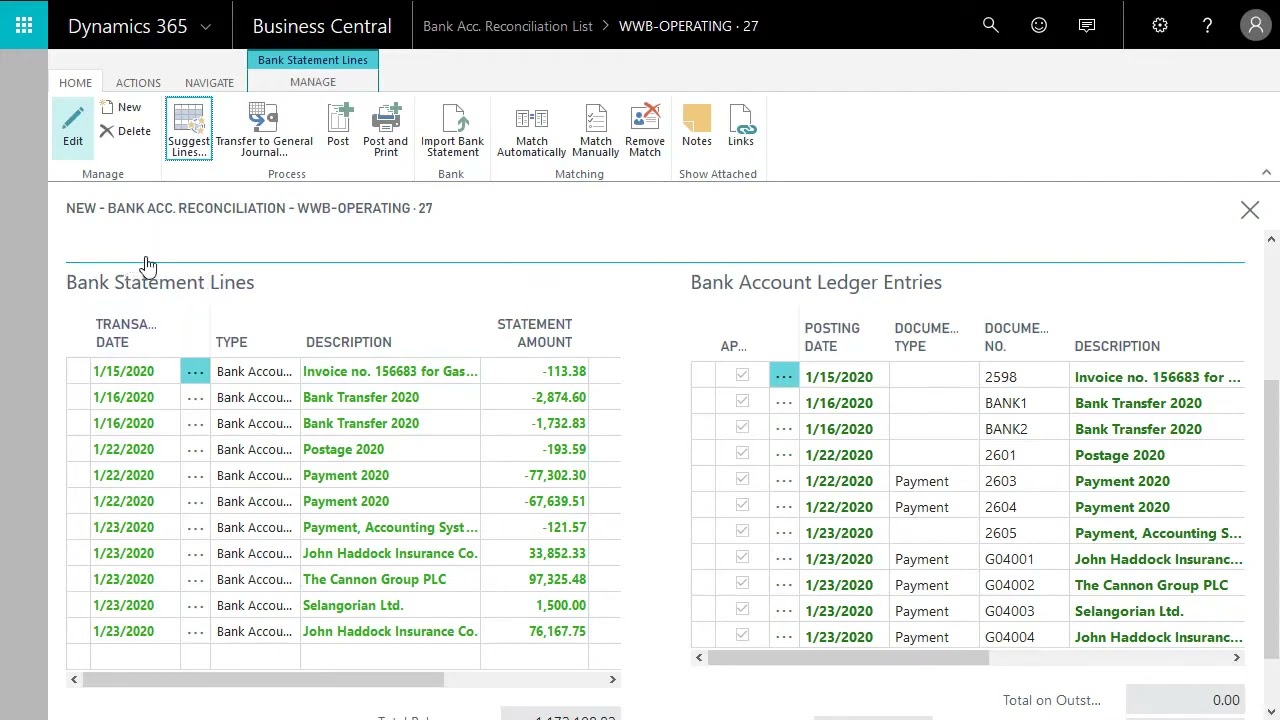Select ledger document number G04004

click(x=1009, y=637)
